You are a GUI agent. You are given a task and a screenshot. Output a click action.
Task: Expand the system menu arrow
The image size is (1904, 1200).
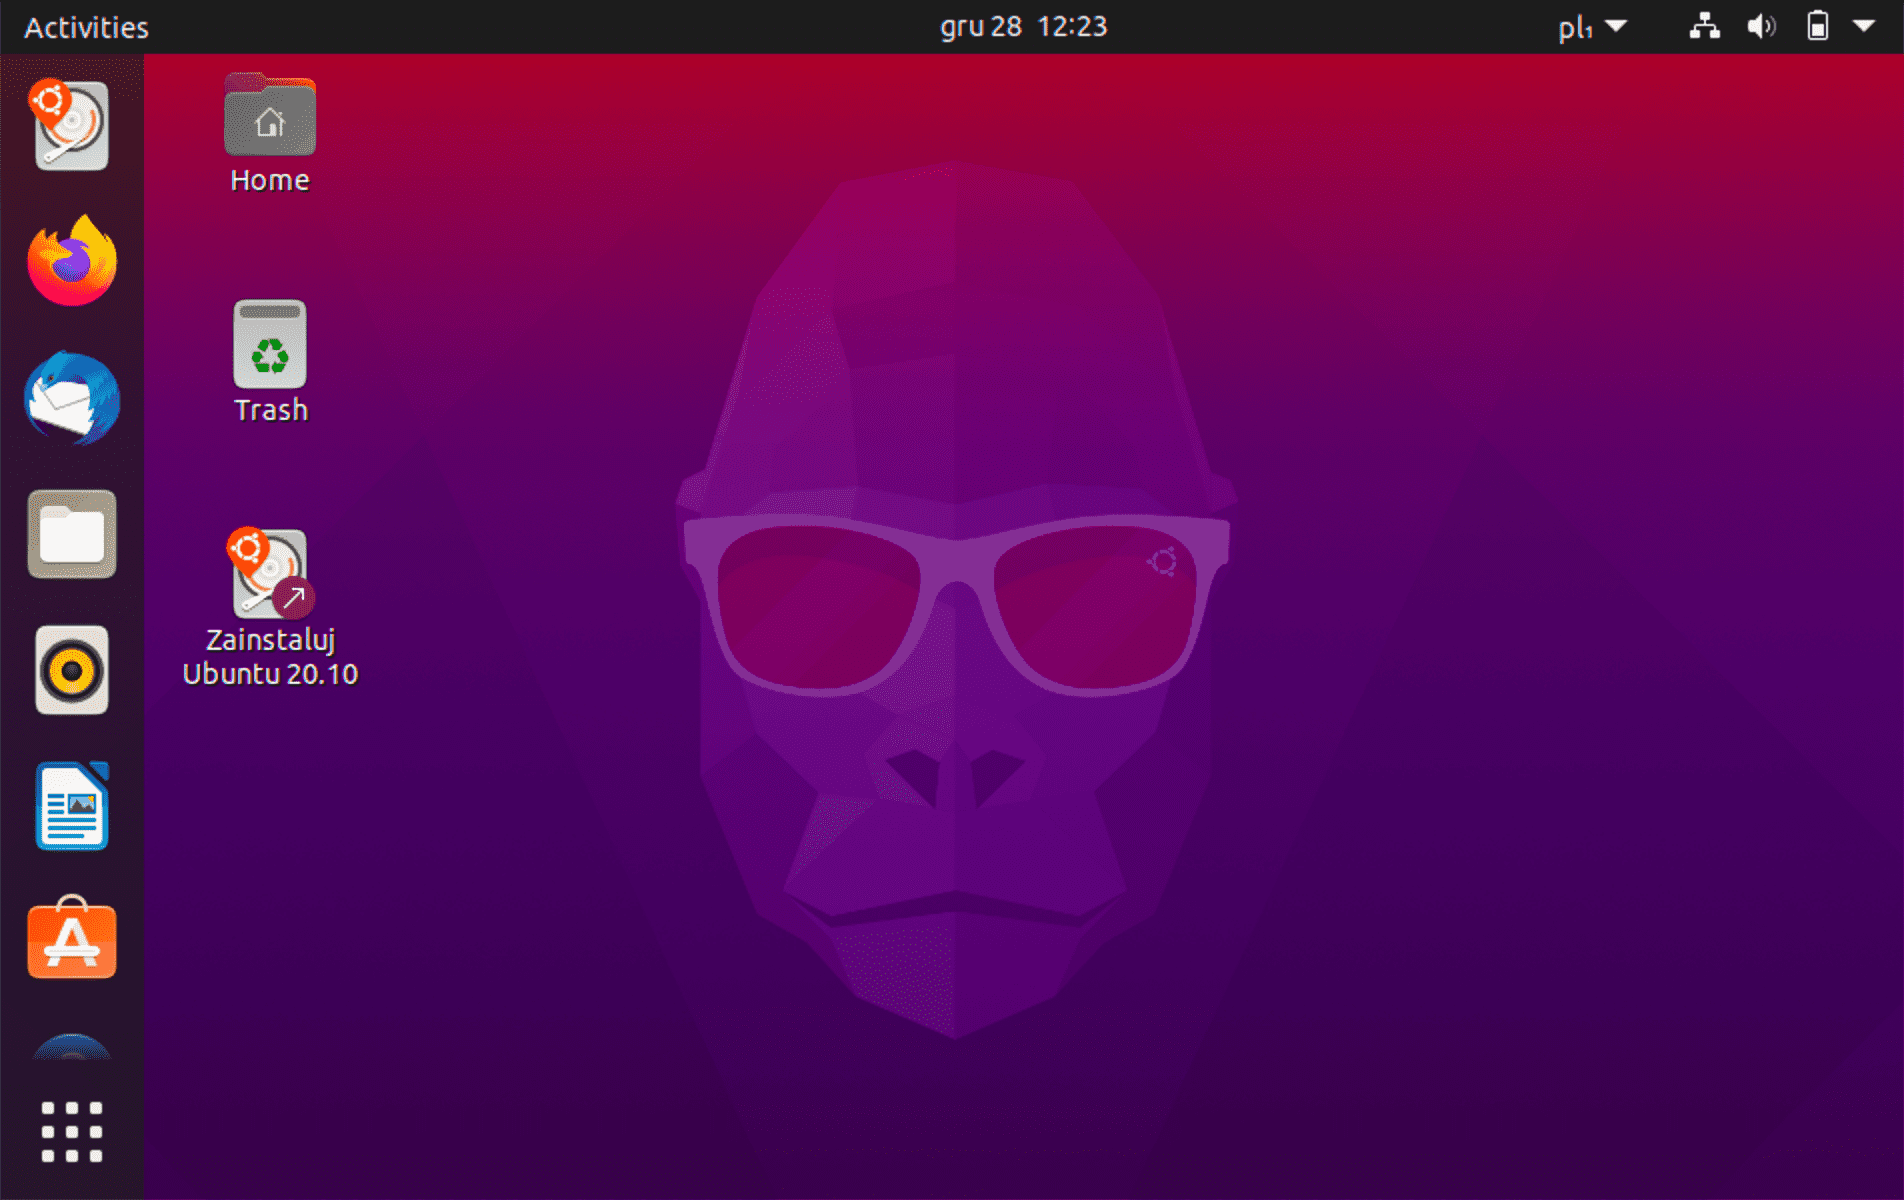coord(1864,26)
